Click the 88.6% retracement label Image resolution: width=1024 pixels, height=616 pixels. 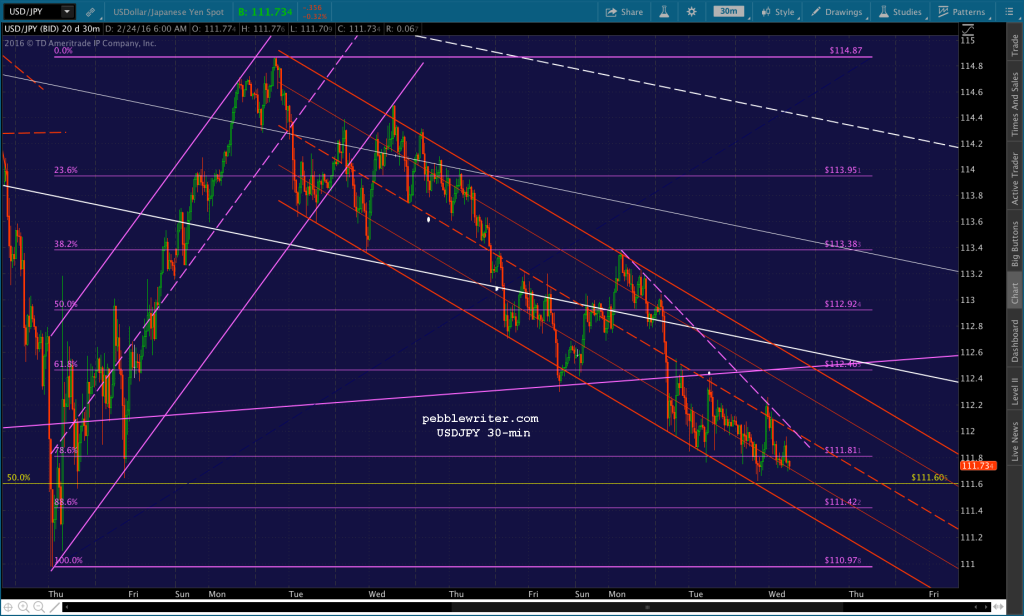pos(65,502)
